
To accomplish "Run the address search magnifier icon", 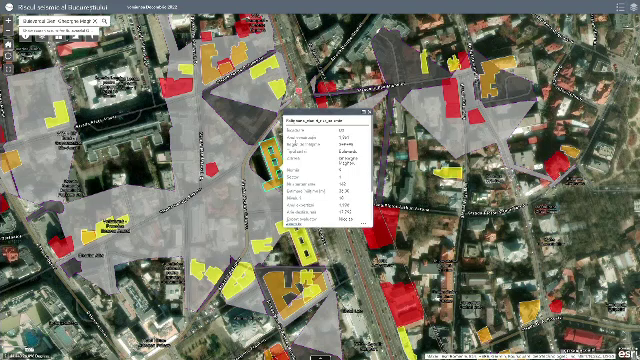I will point(104,21).
